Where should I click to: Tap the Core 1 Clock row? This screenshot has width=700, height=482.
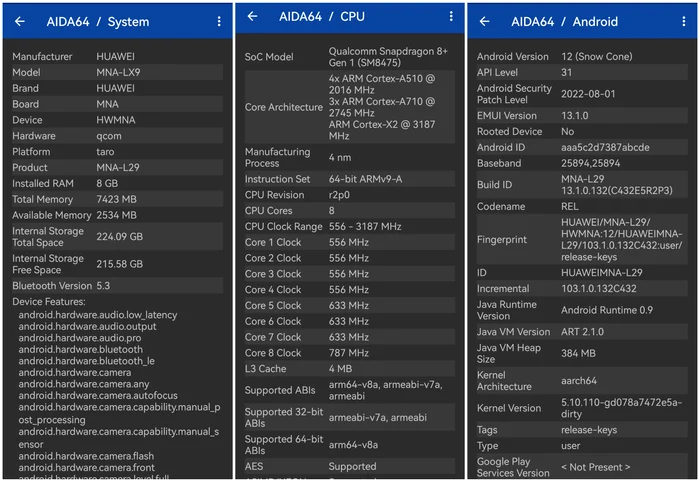[x=350, y=242]
